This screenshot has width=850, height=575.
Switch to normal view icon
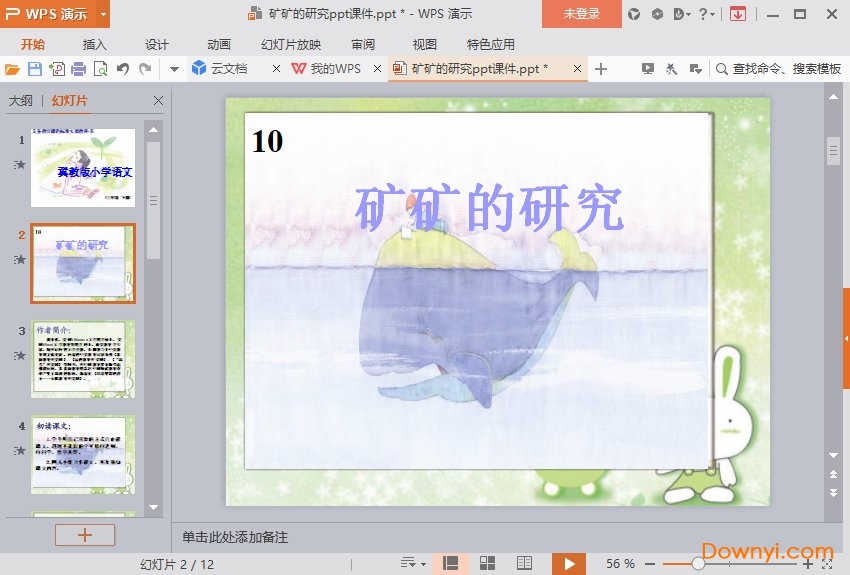coord(450,563)
